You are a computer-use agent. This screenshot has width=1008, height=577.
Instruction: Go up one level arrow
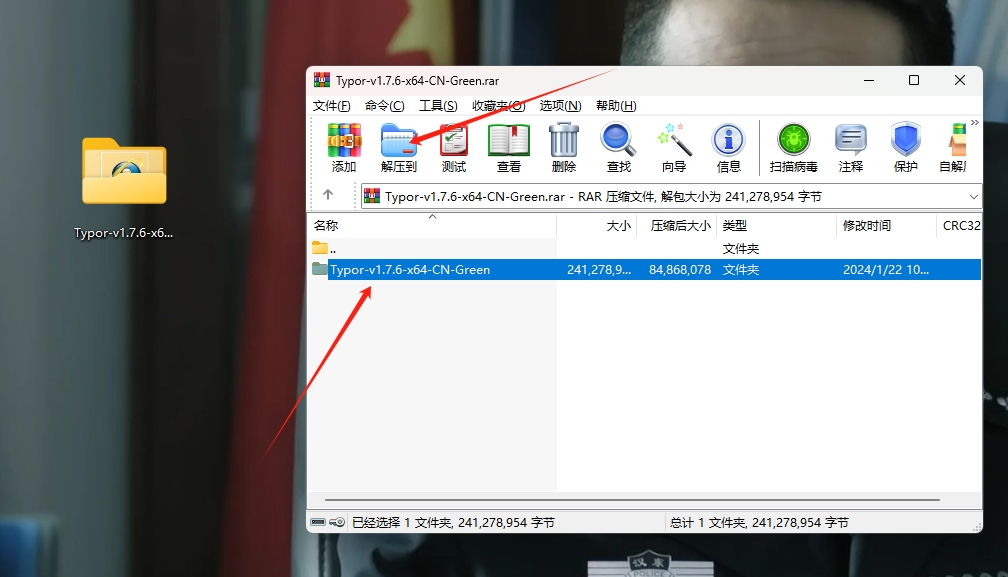click(x=328, y=195)
